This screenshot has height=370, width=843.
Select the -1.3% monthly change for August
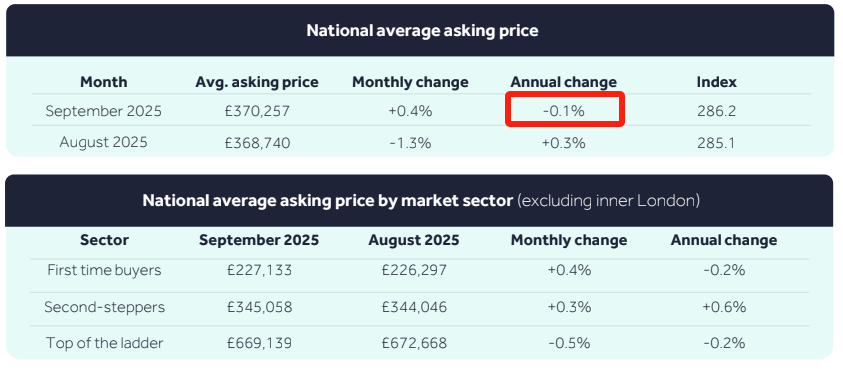point(410,143)
